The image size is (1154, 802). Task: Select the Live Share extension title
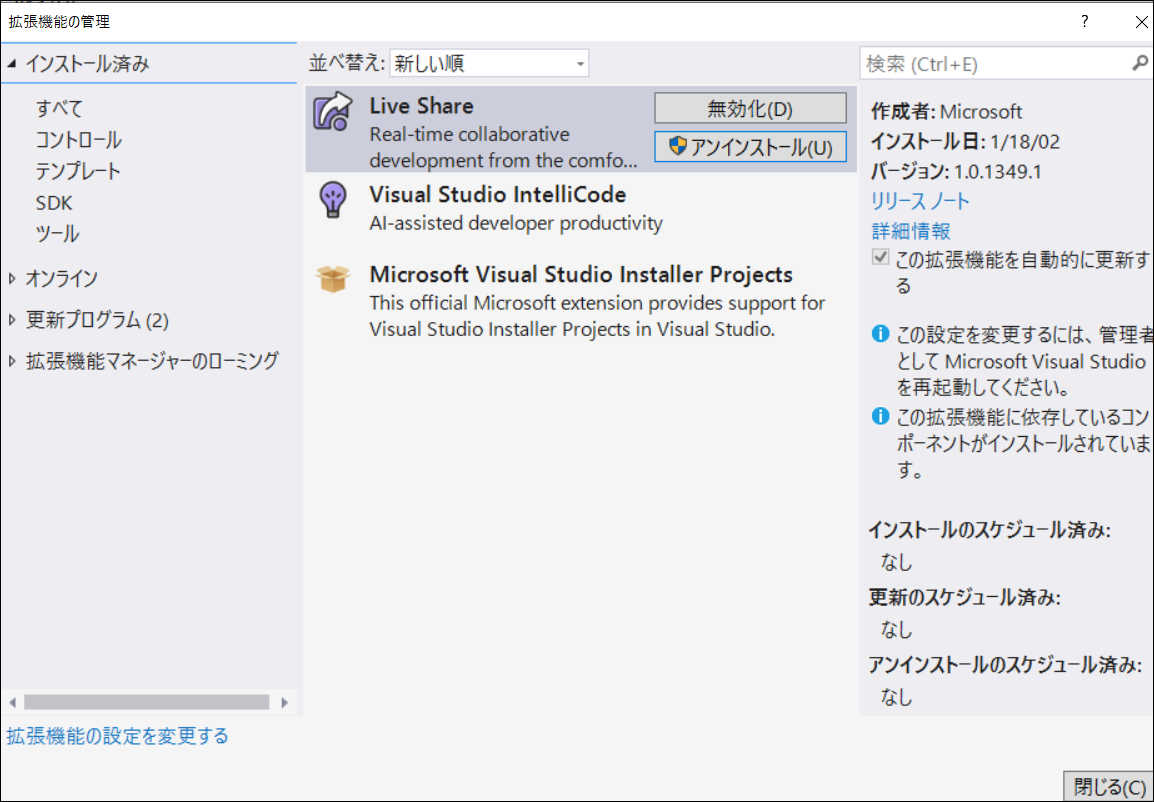pyautogui.click(x=421, y=106)
